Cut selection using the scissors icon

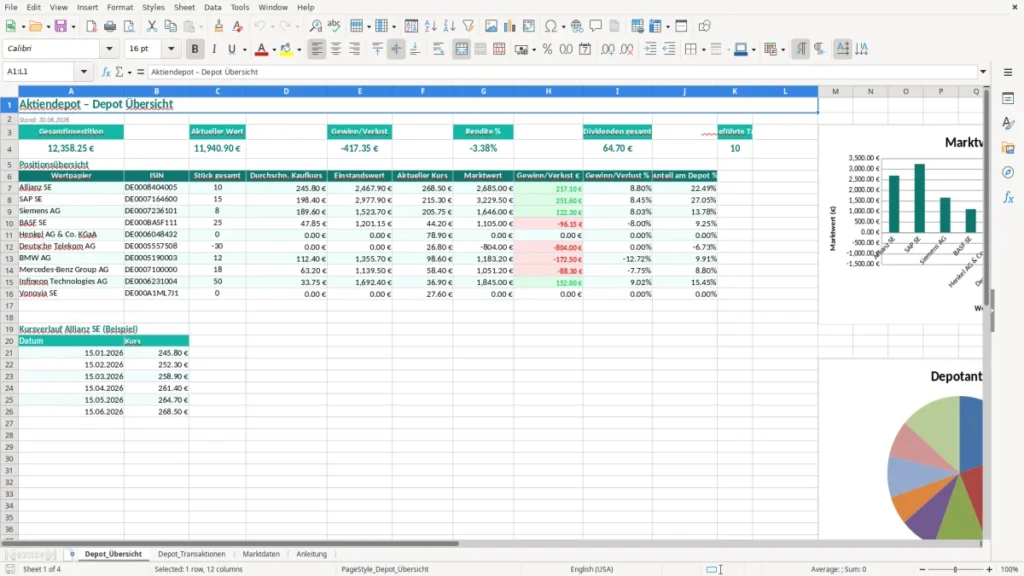pyautogui.click(x=152, y=26)
